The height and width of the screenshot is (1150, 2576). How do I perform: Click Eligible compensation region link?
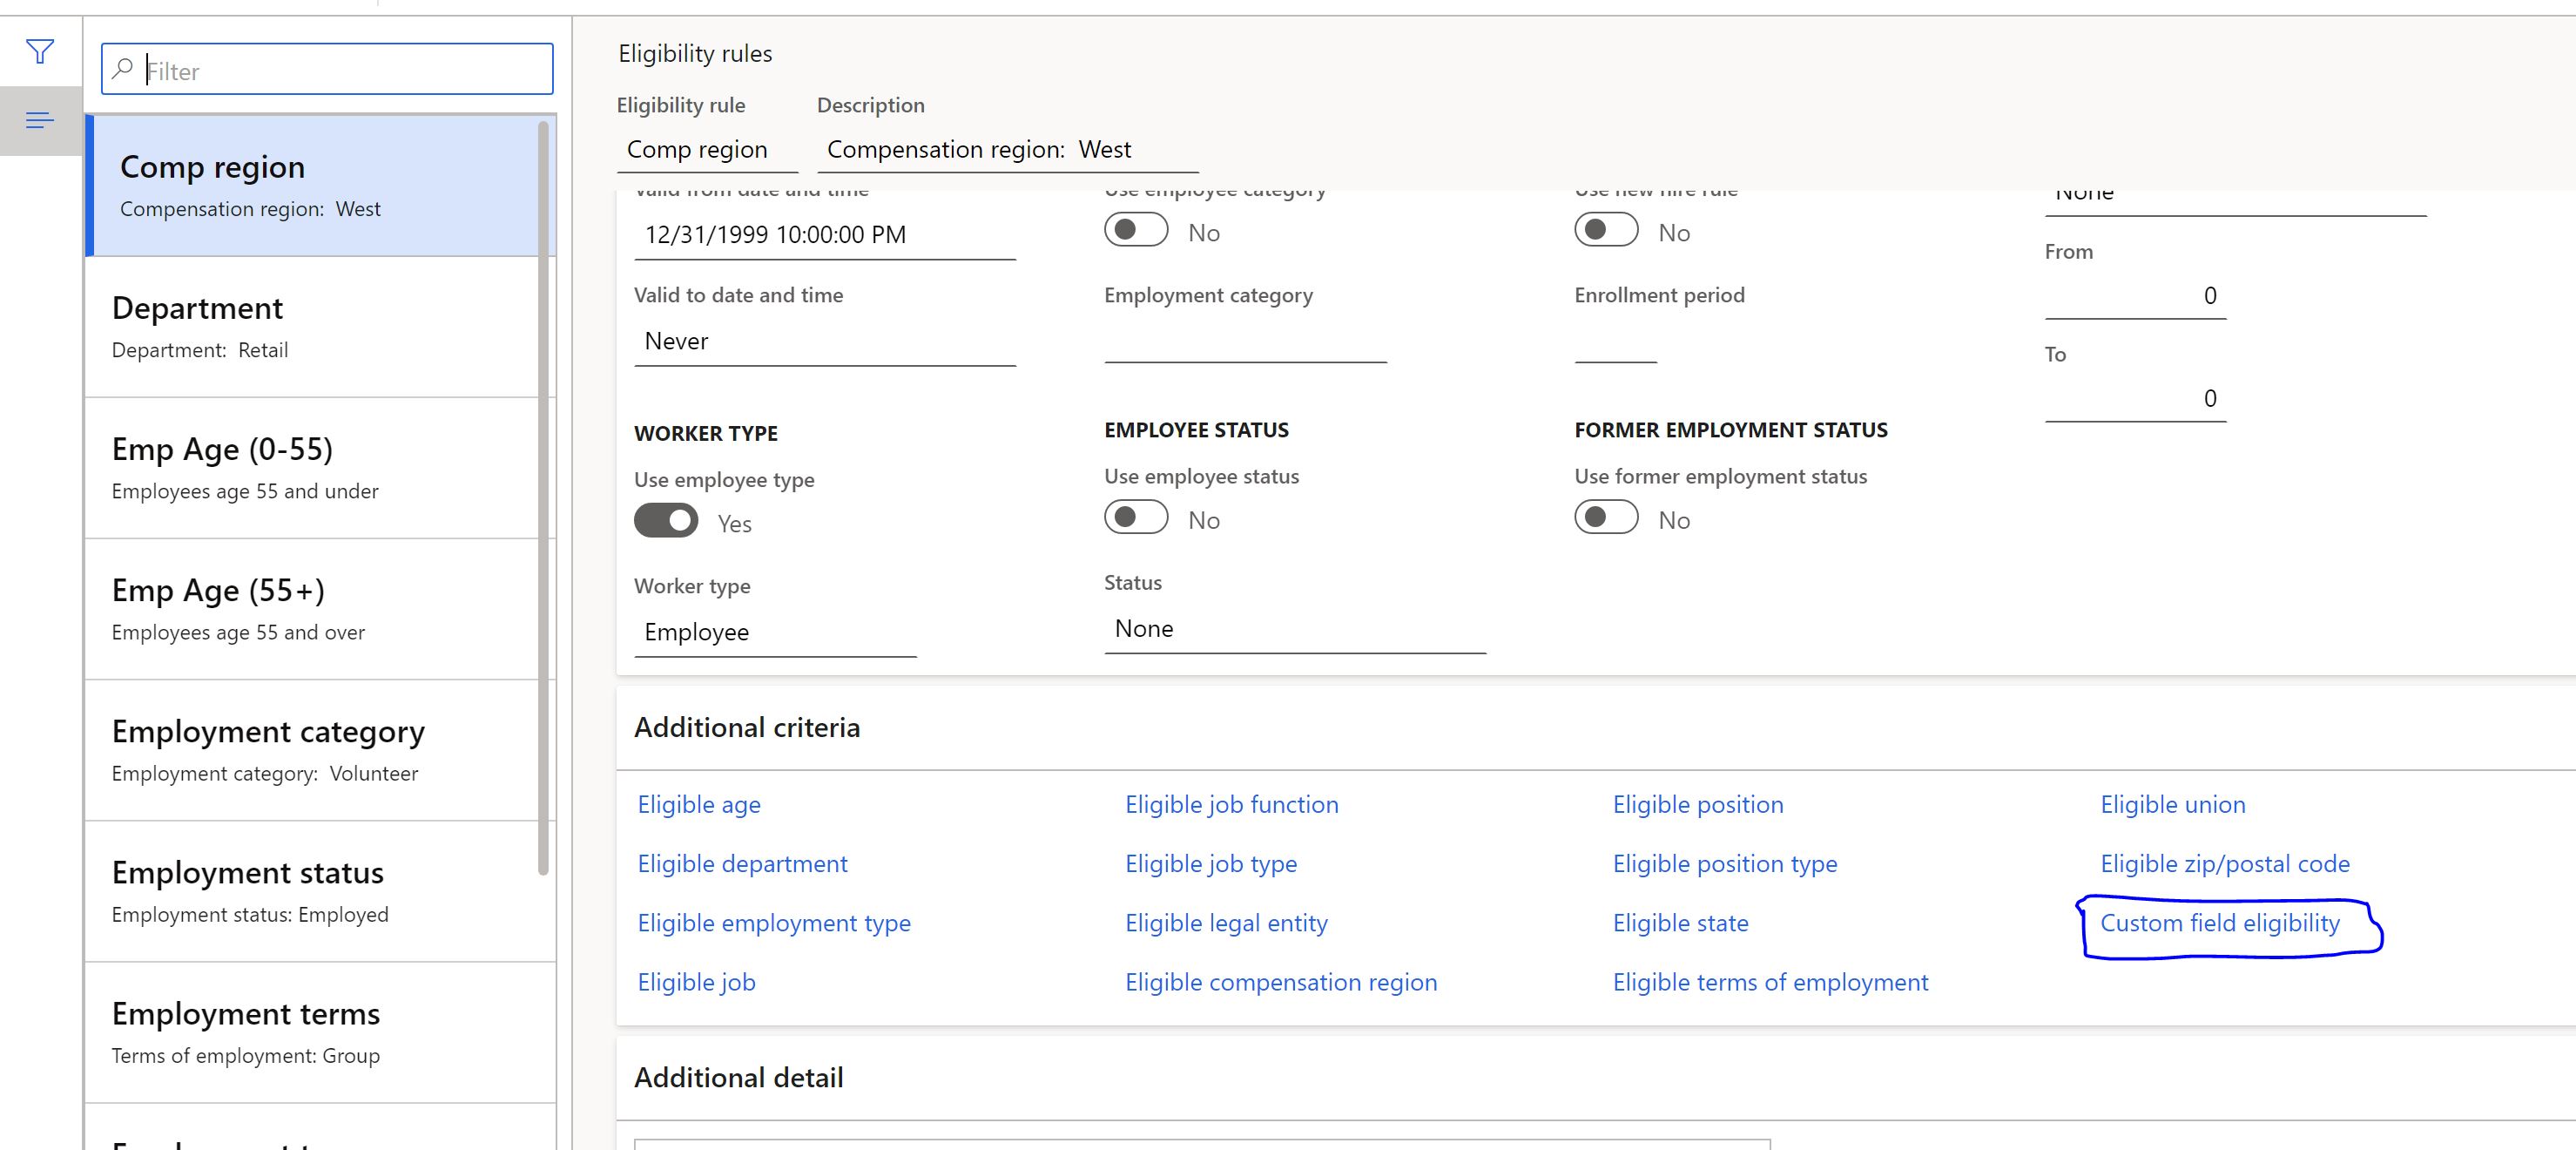1280,981
